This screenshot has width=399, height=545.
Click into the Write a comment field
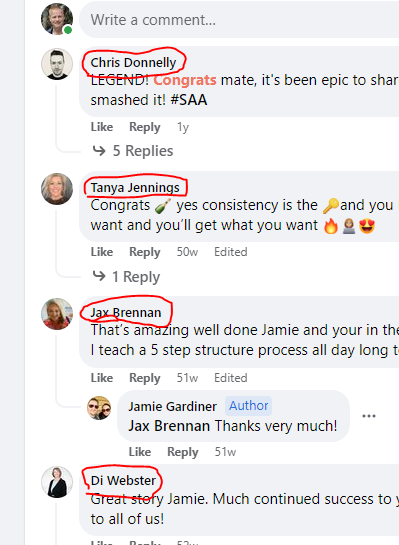(239, 19)
